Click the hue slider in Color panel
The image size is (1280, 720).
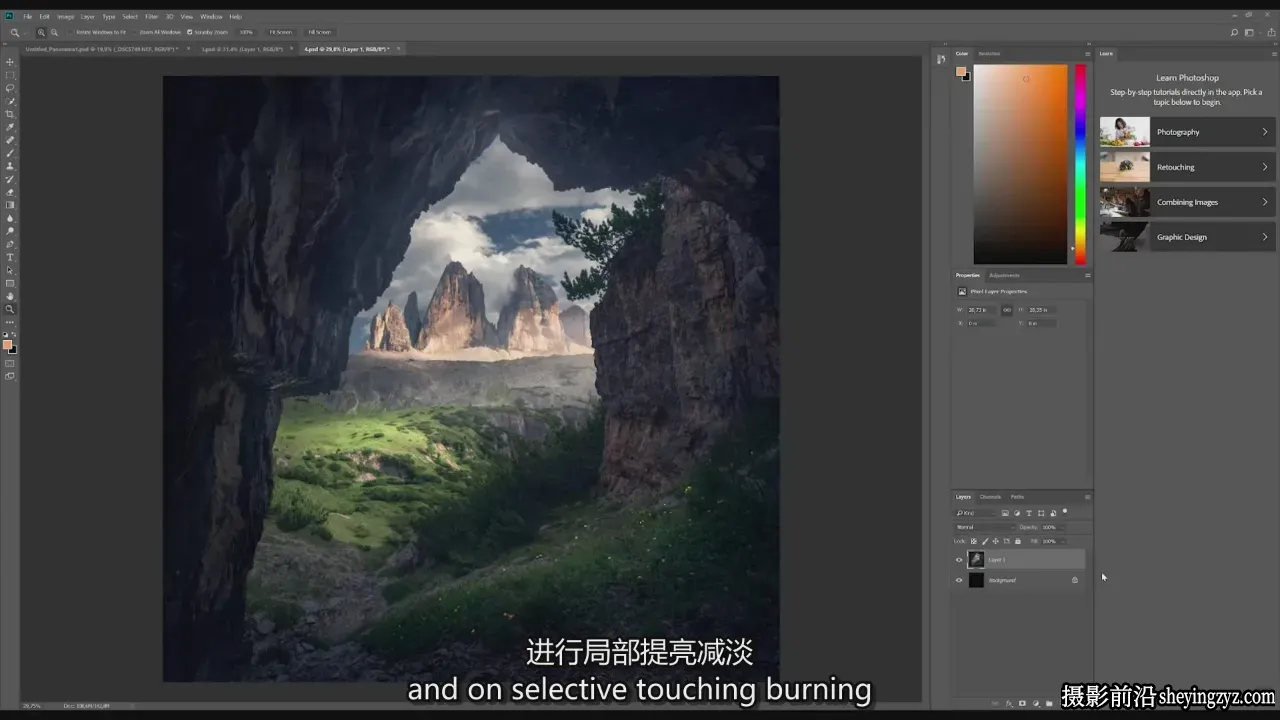coord(1080,164)
